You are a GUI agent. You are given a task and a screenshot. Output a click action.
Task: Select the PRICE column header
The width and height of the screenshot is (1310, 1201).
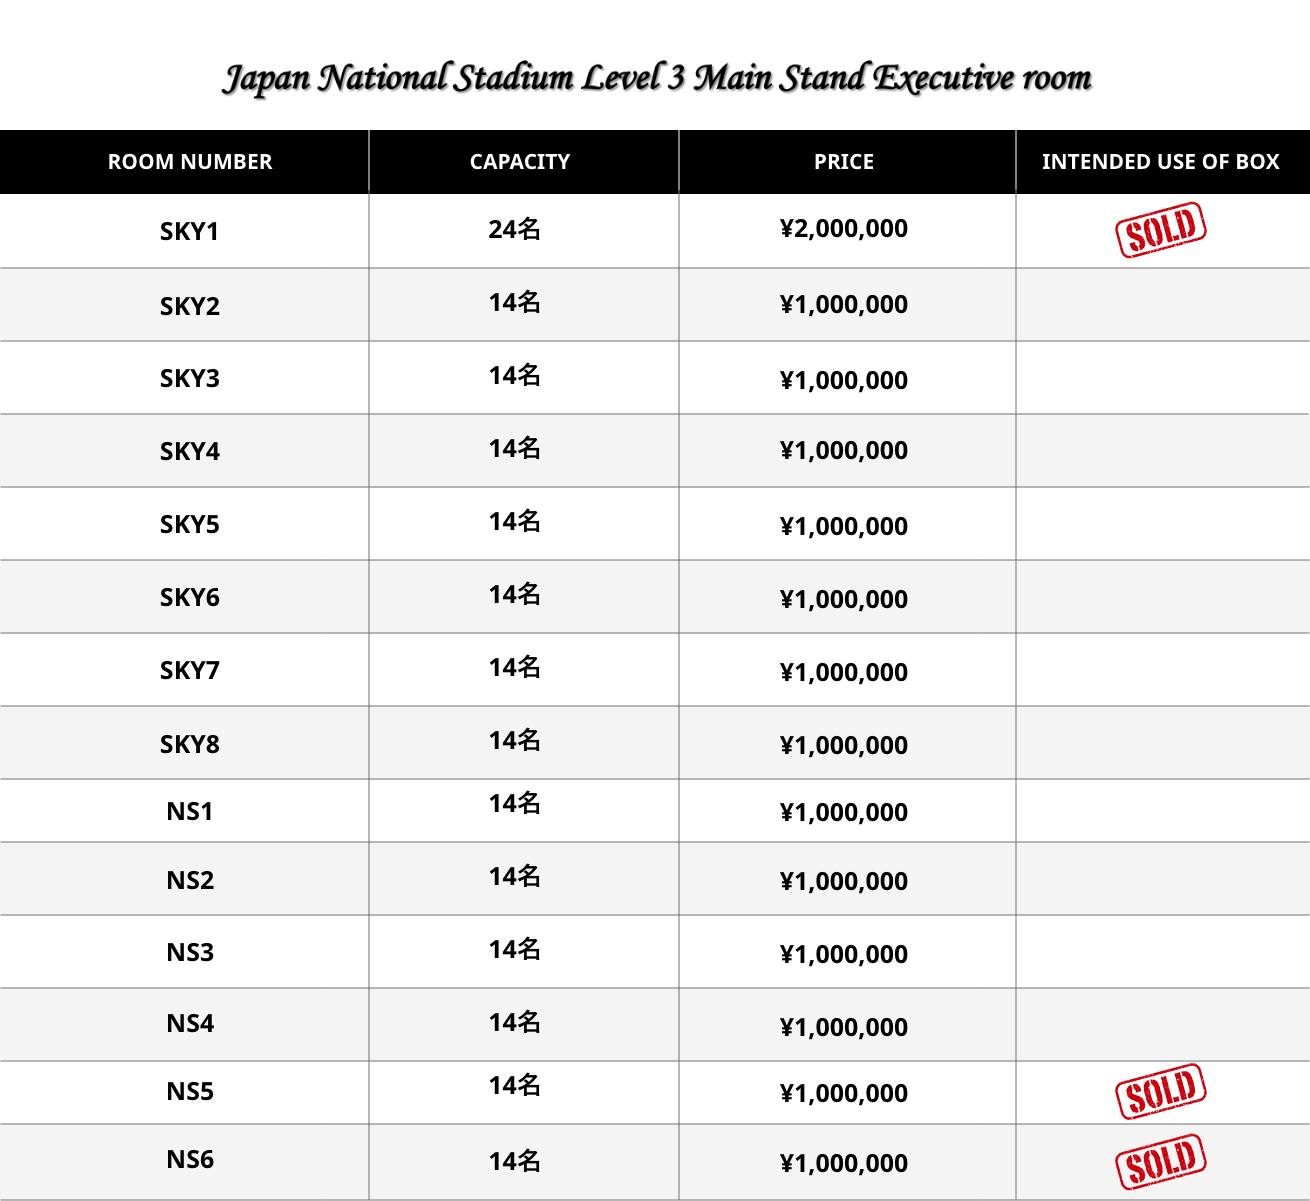844,161
